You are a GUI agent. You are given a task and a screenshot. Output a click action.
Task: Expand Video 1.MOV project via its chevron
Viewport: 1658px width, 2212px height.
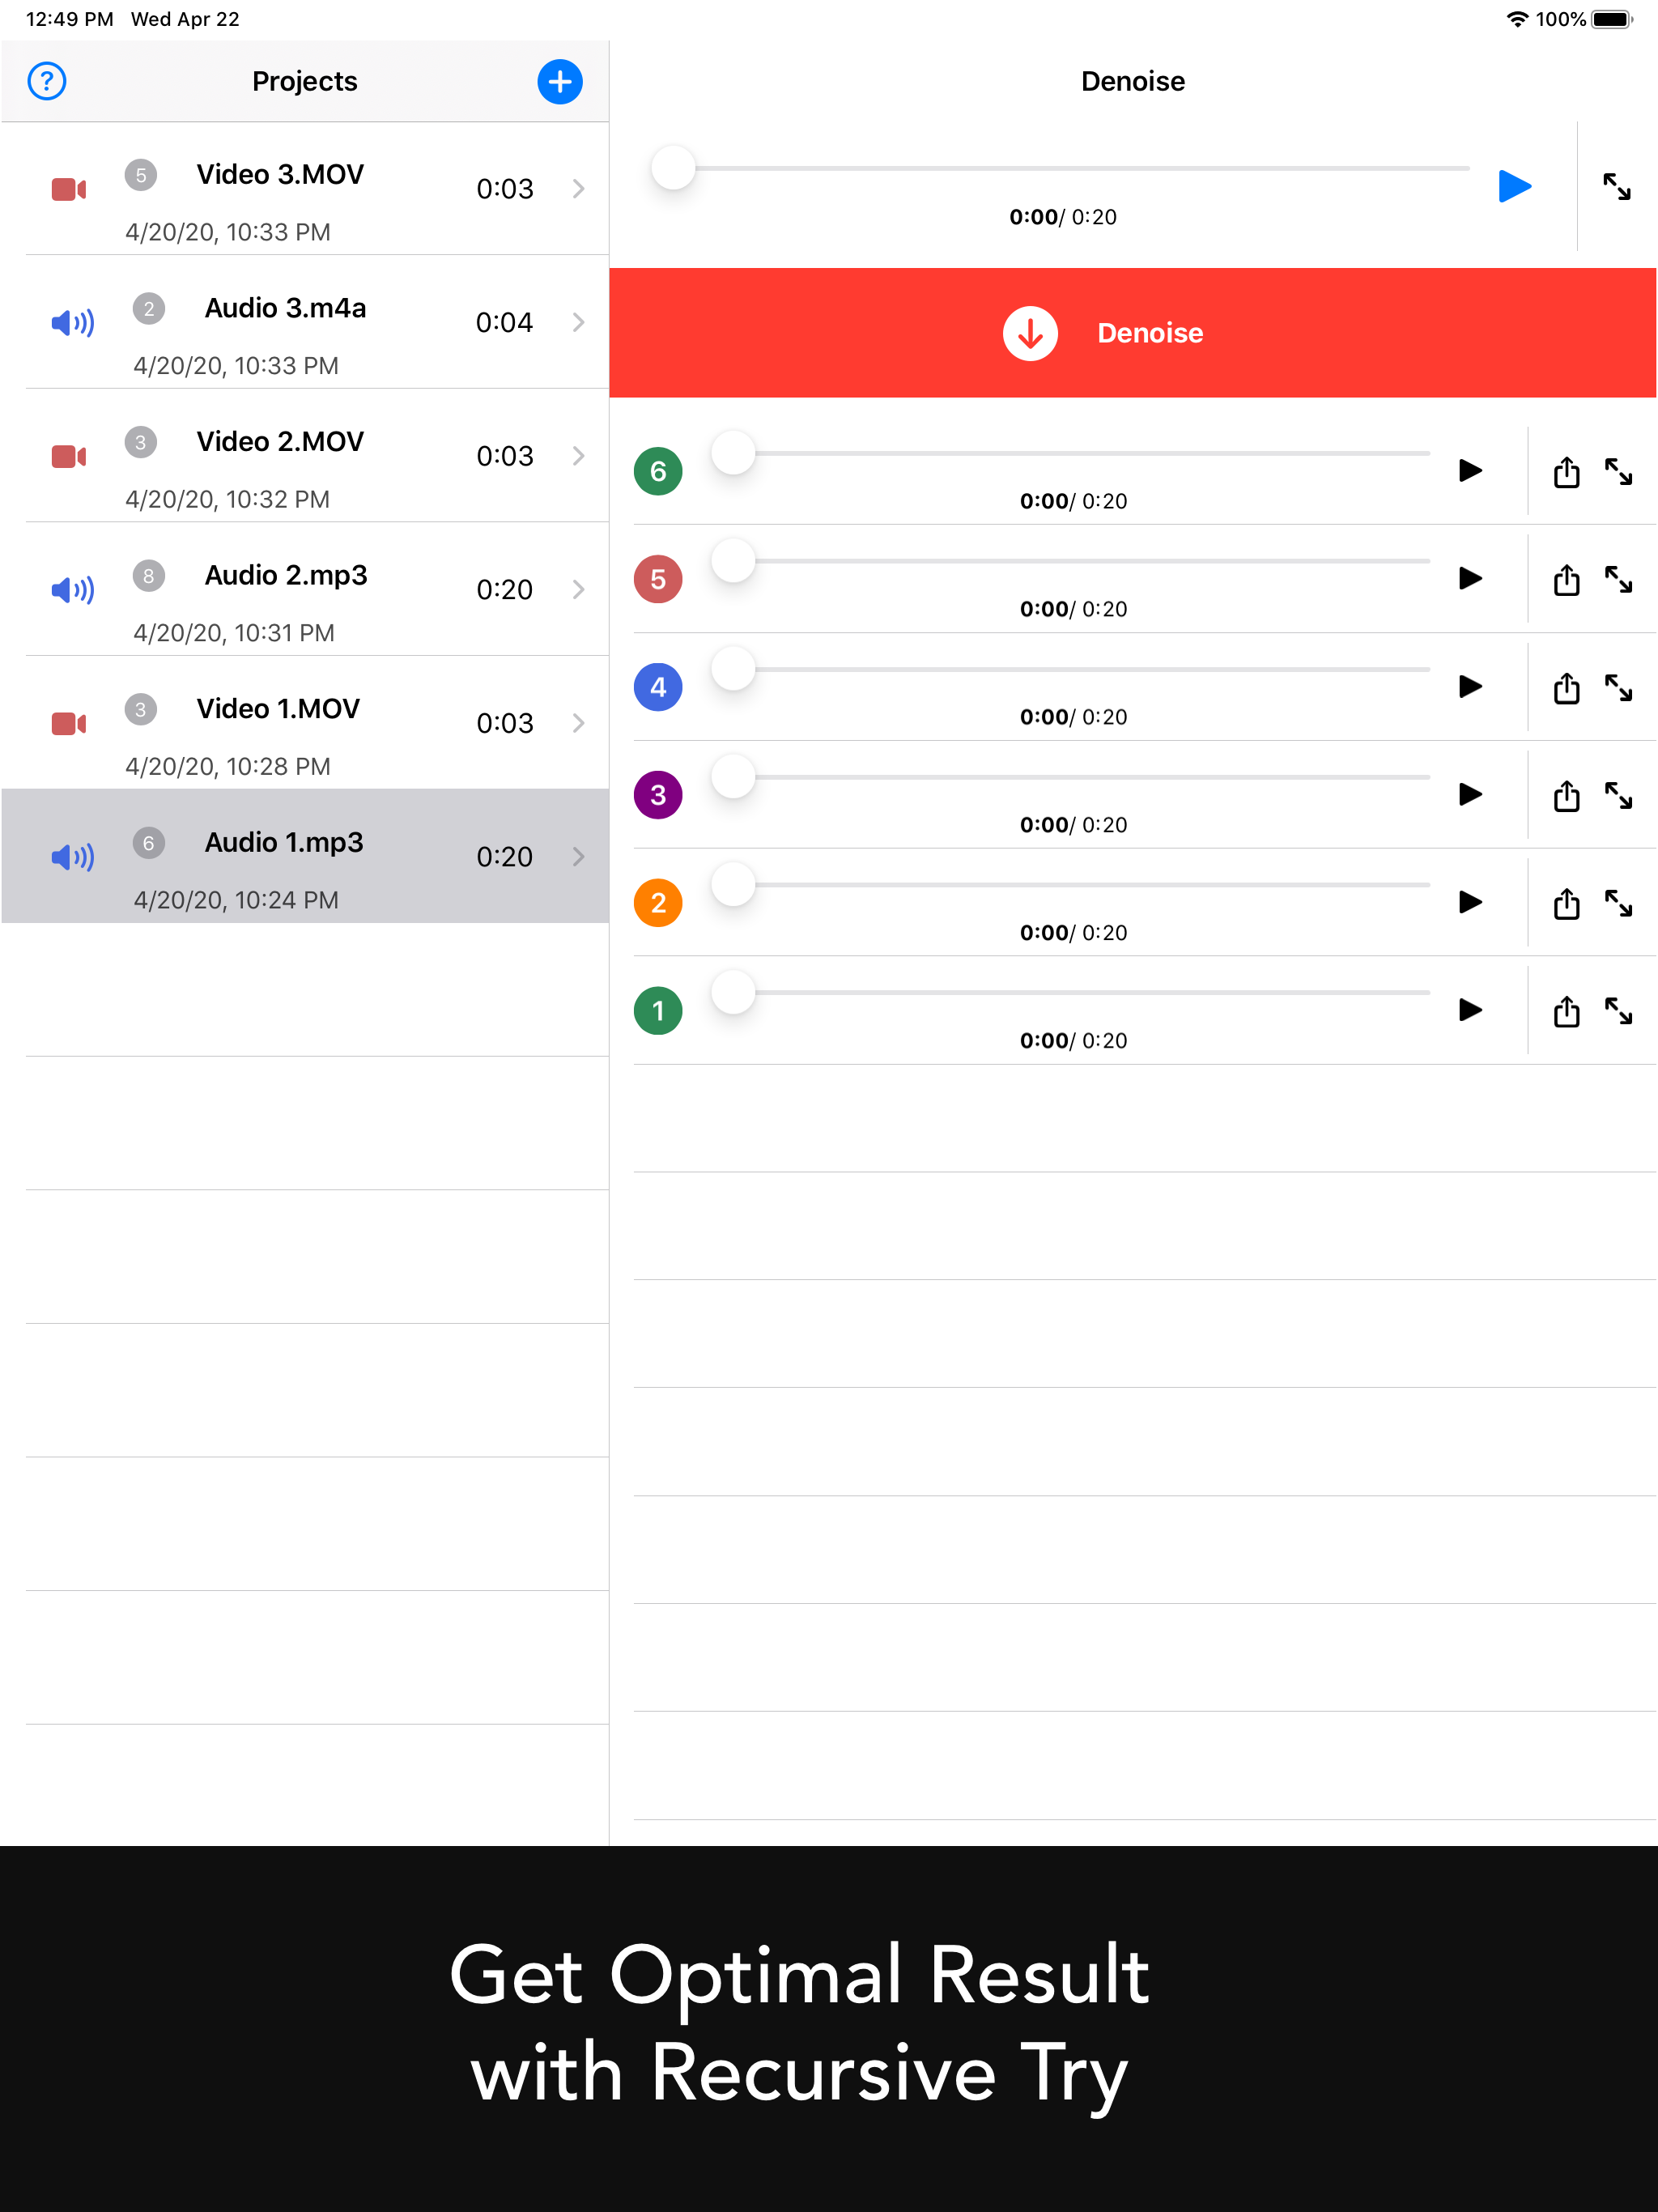580,723
